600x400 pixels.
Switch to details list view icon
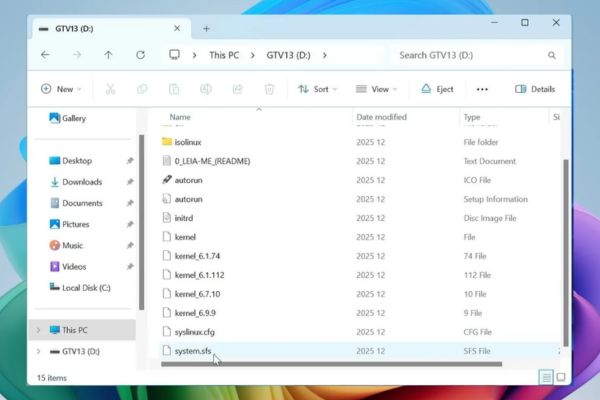point(546,378)
